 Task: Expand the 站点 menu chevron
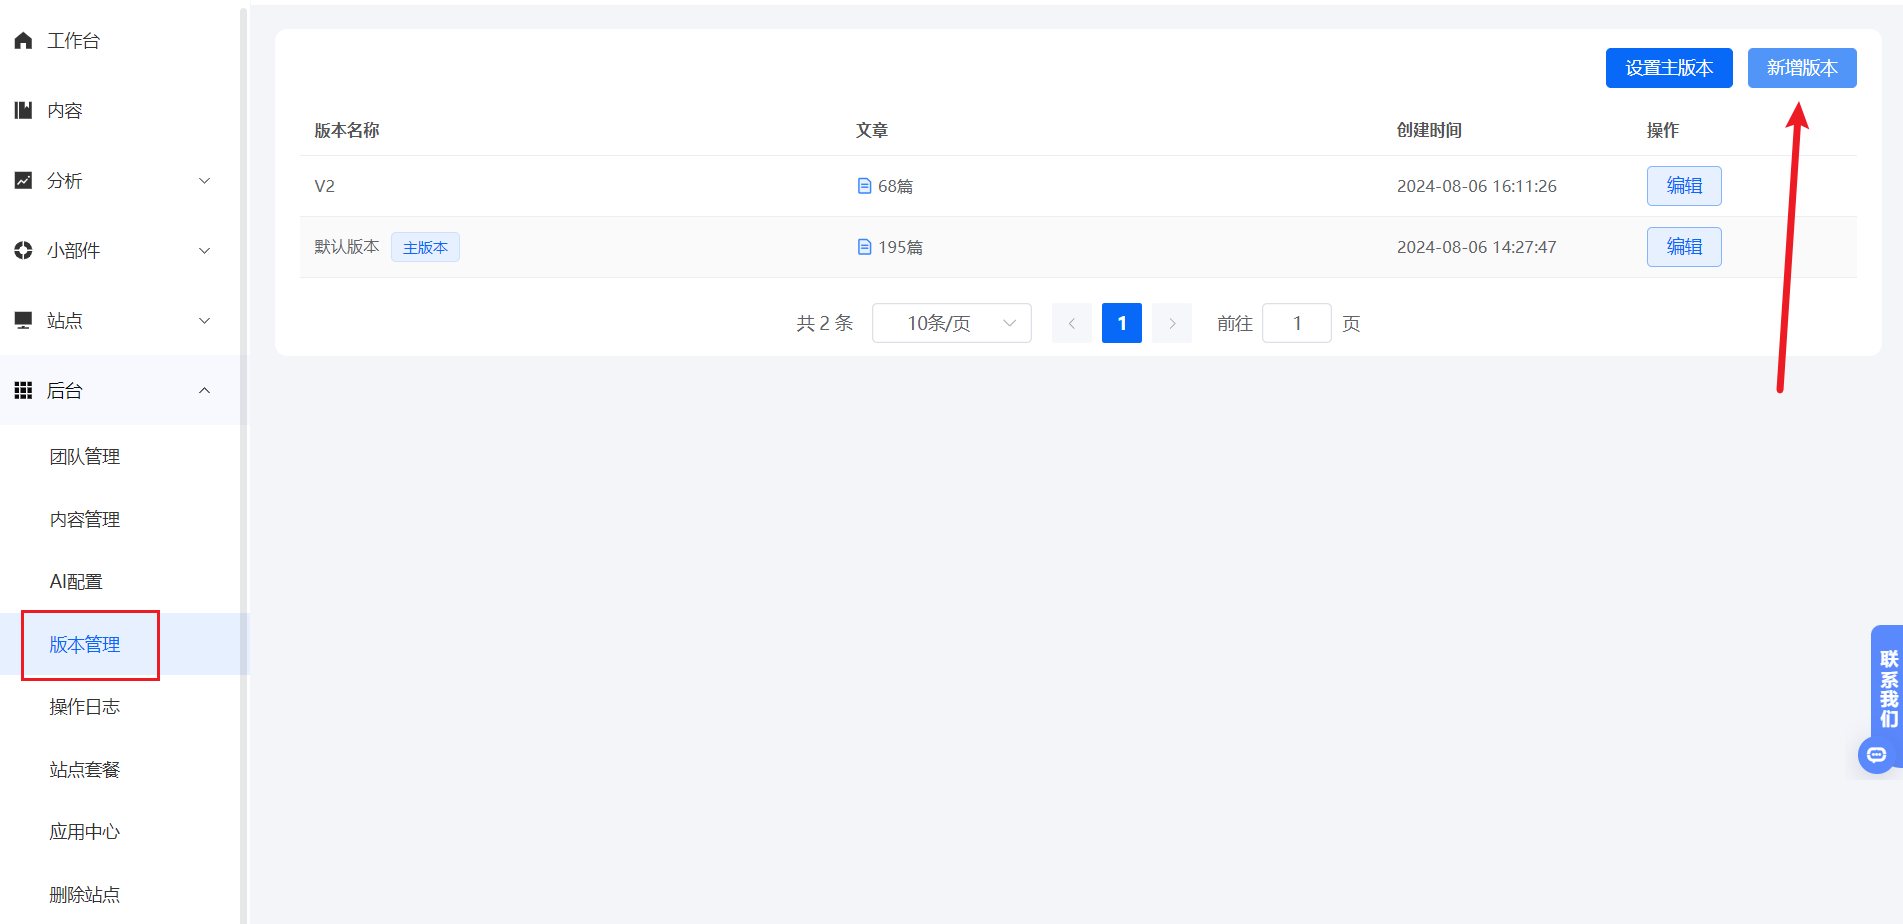click(204, 321)
